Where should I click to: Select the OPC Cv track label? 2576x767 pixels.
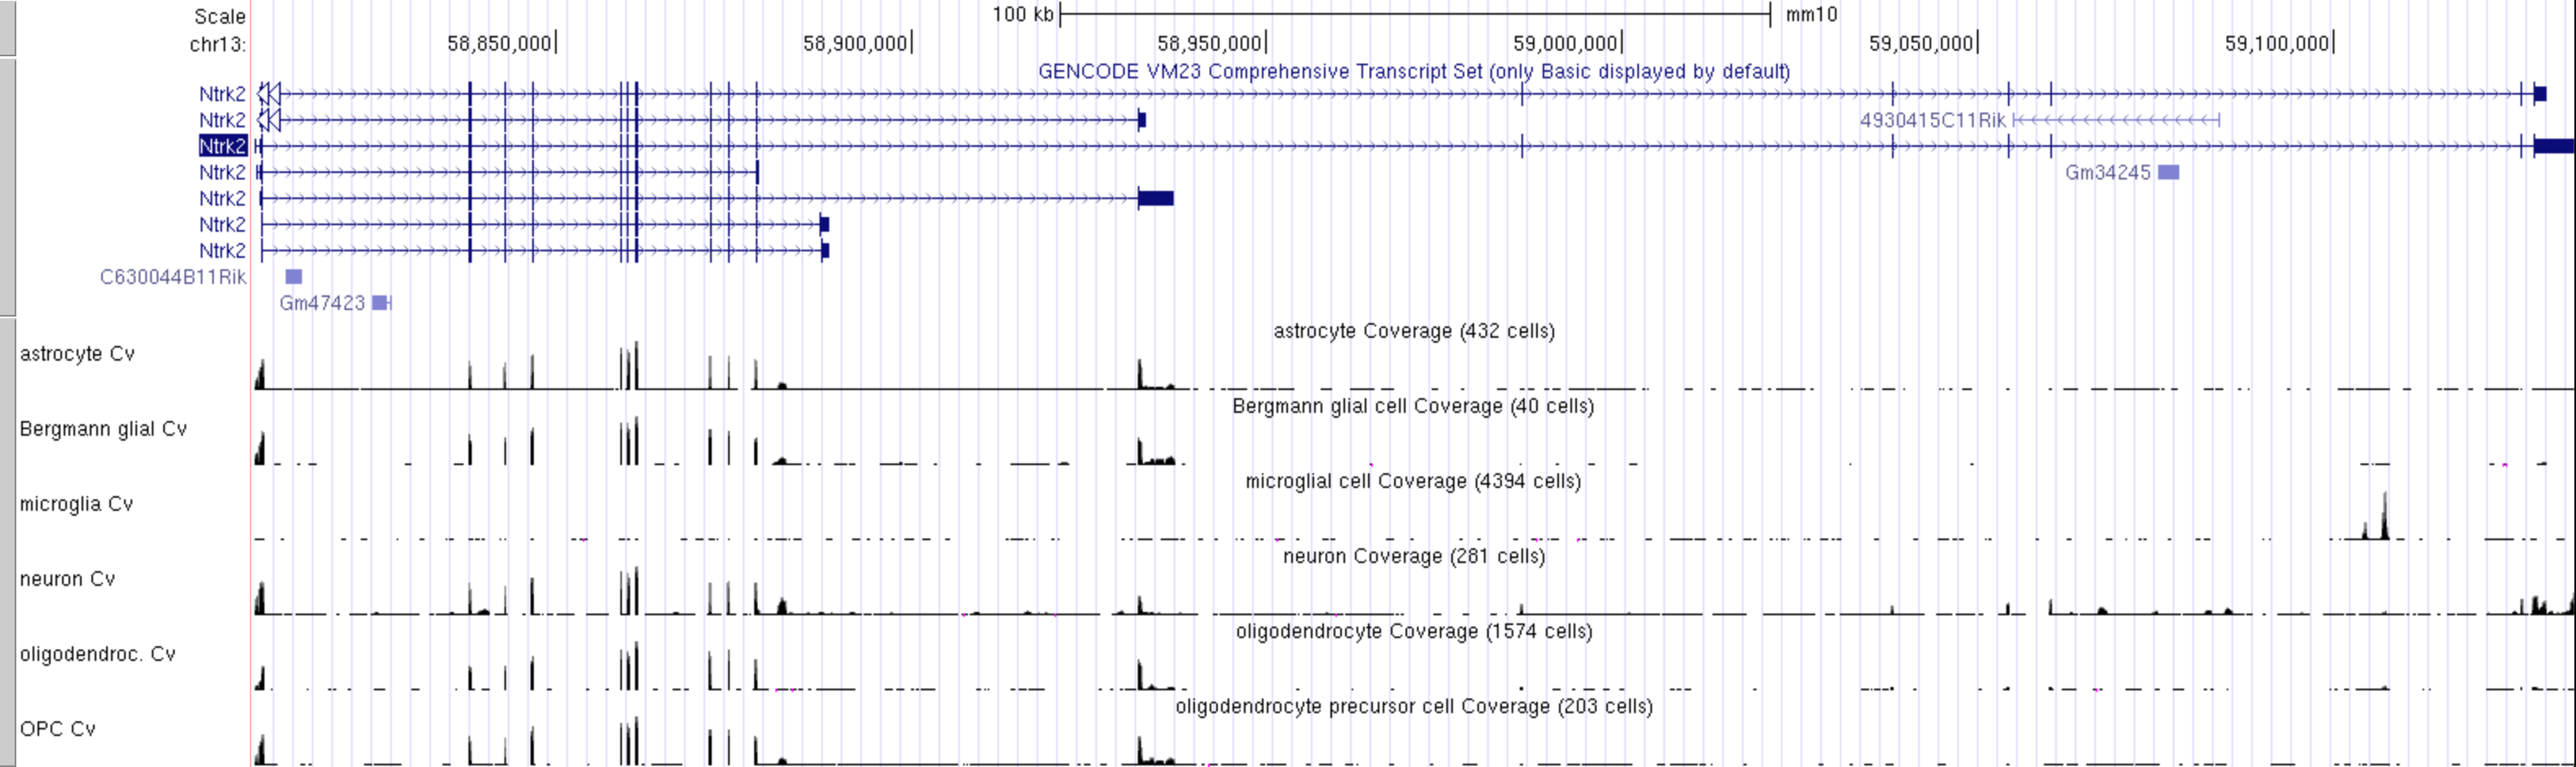(57, 729)
